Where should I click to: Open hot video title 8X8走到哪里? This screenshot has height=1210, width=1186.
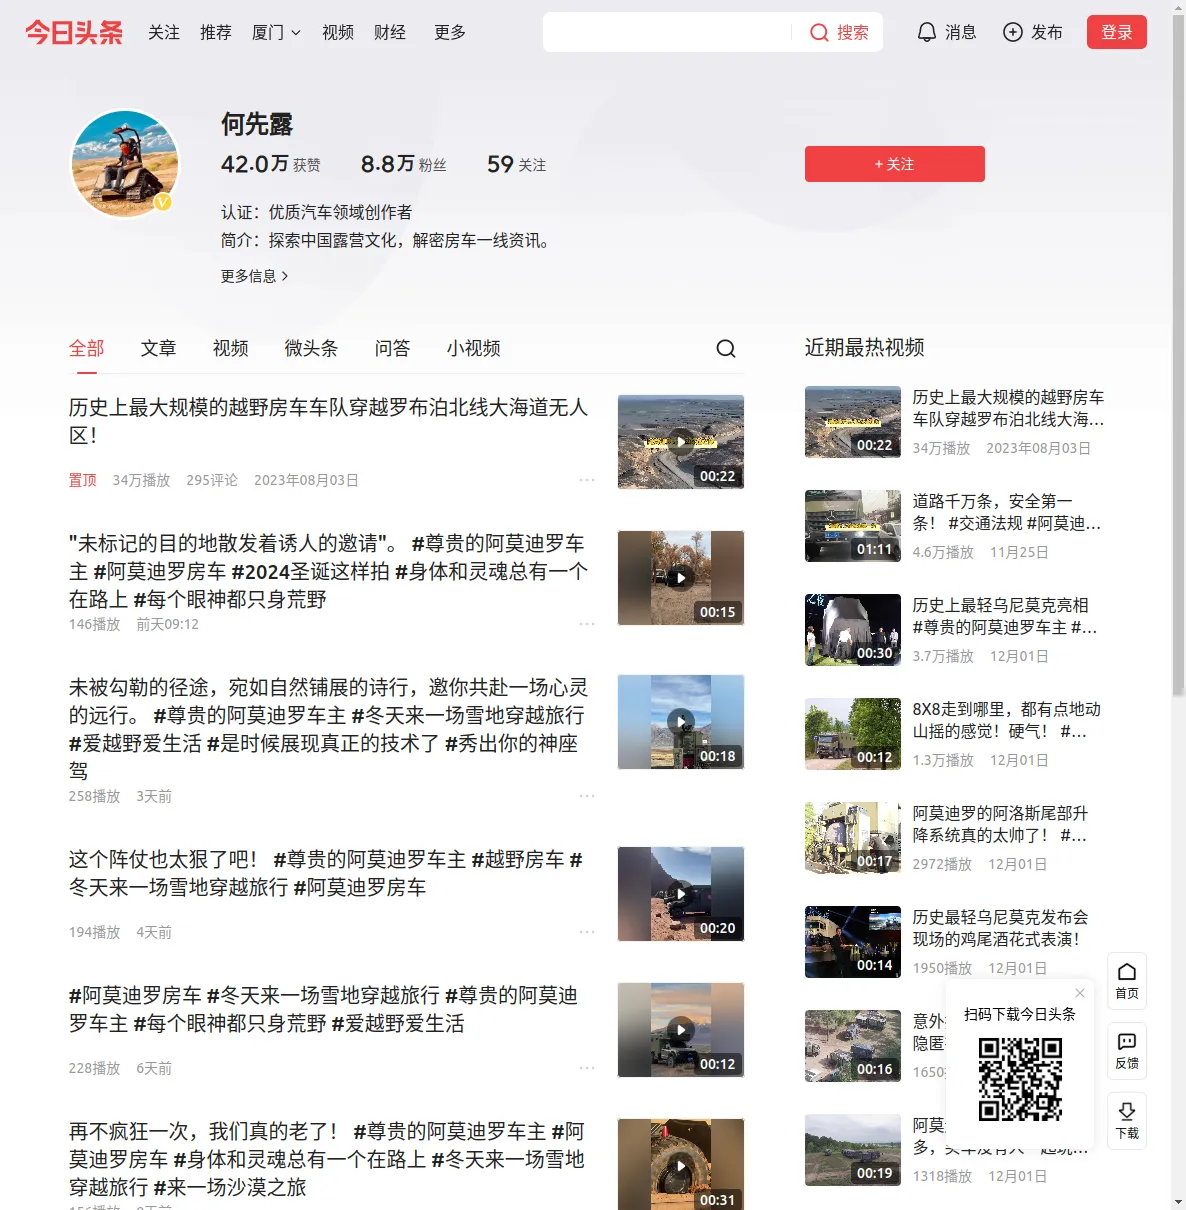click(1007, 720)
